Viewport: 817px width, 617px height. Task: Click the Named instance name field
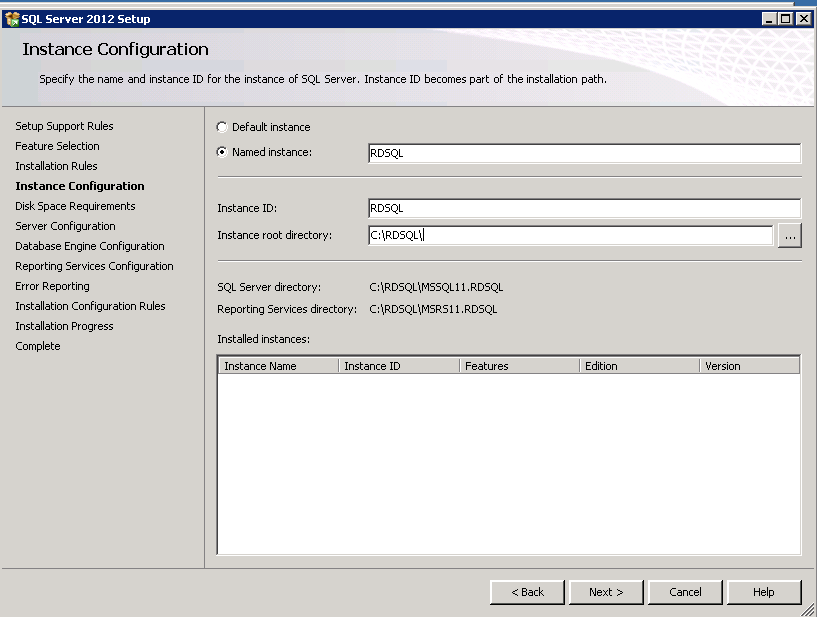click(584, 153)
